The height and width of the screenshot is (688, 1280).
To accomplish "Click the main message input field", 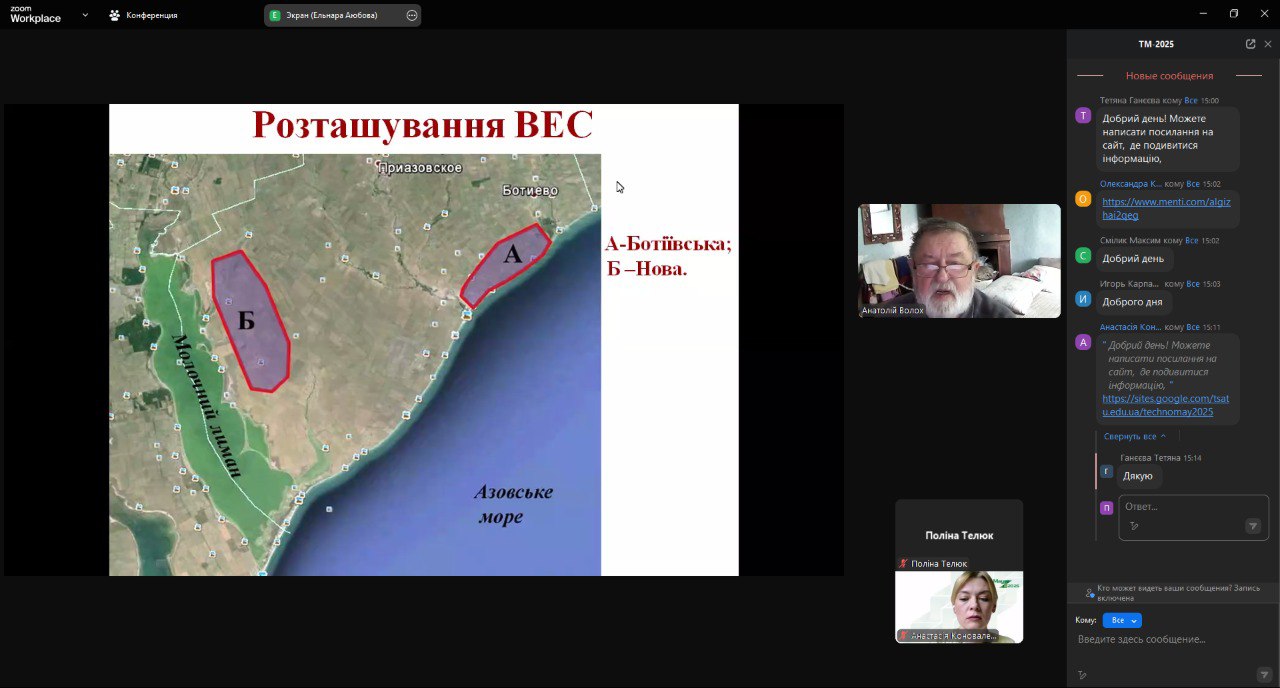I will pos(1172,639).
